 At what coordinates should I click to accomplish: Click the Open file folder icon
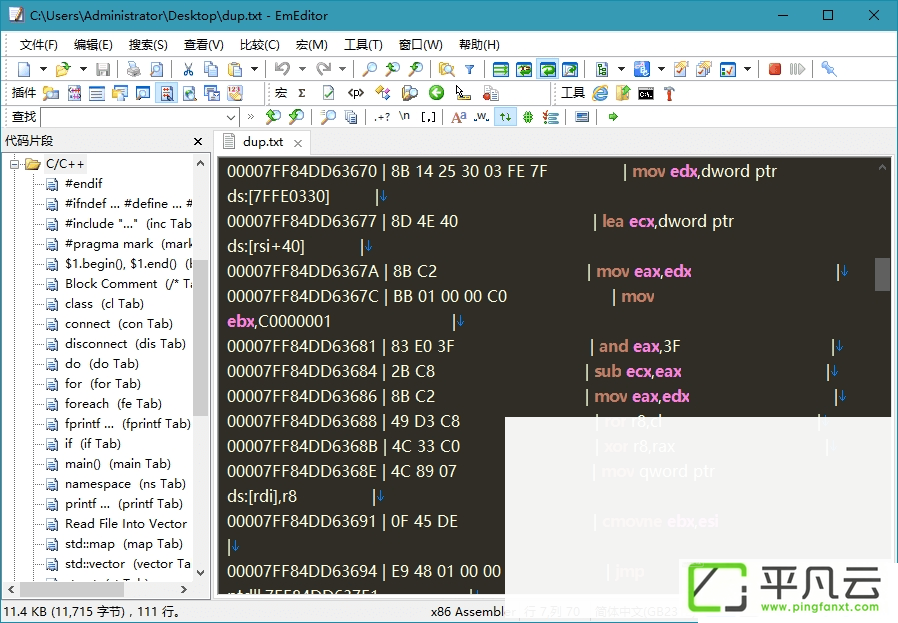63,69
